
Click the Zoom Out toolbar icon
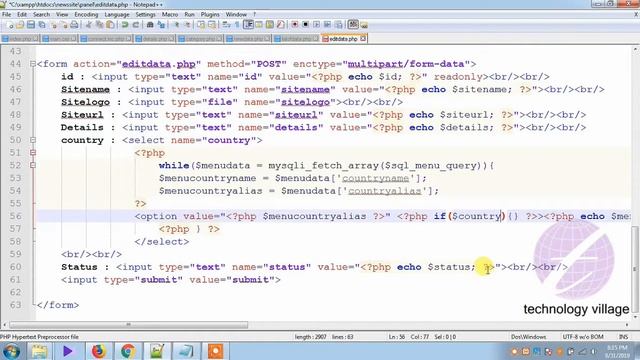coord(187,25)
